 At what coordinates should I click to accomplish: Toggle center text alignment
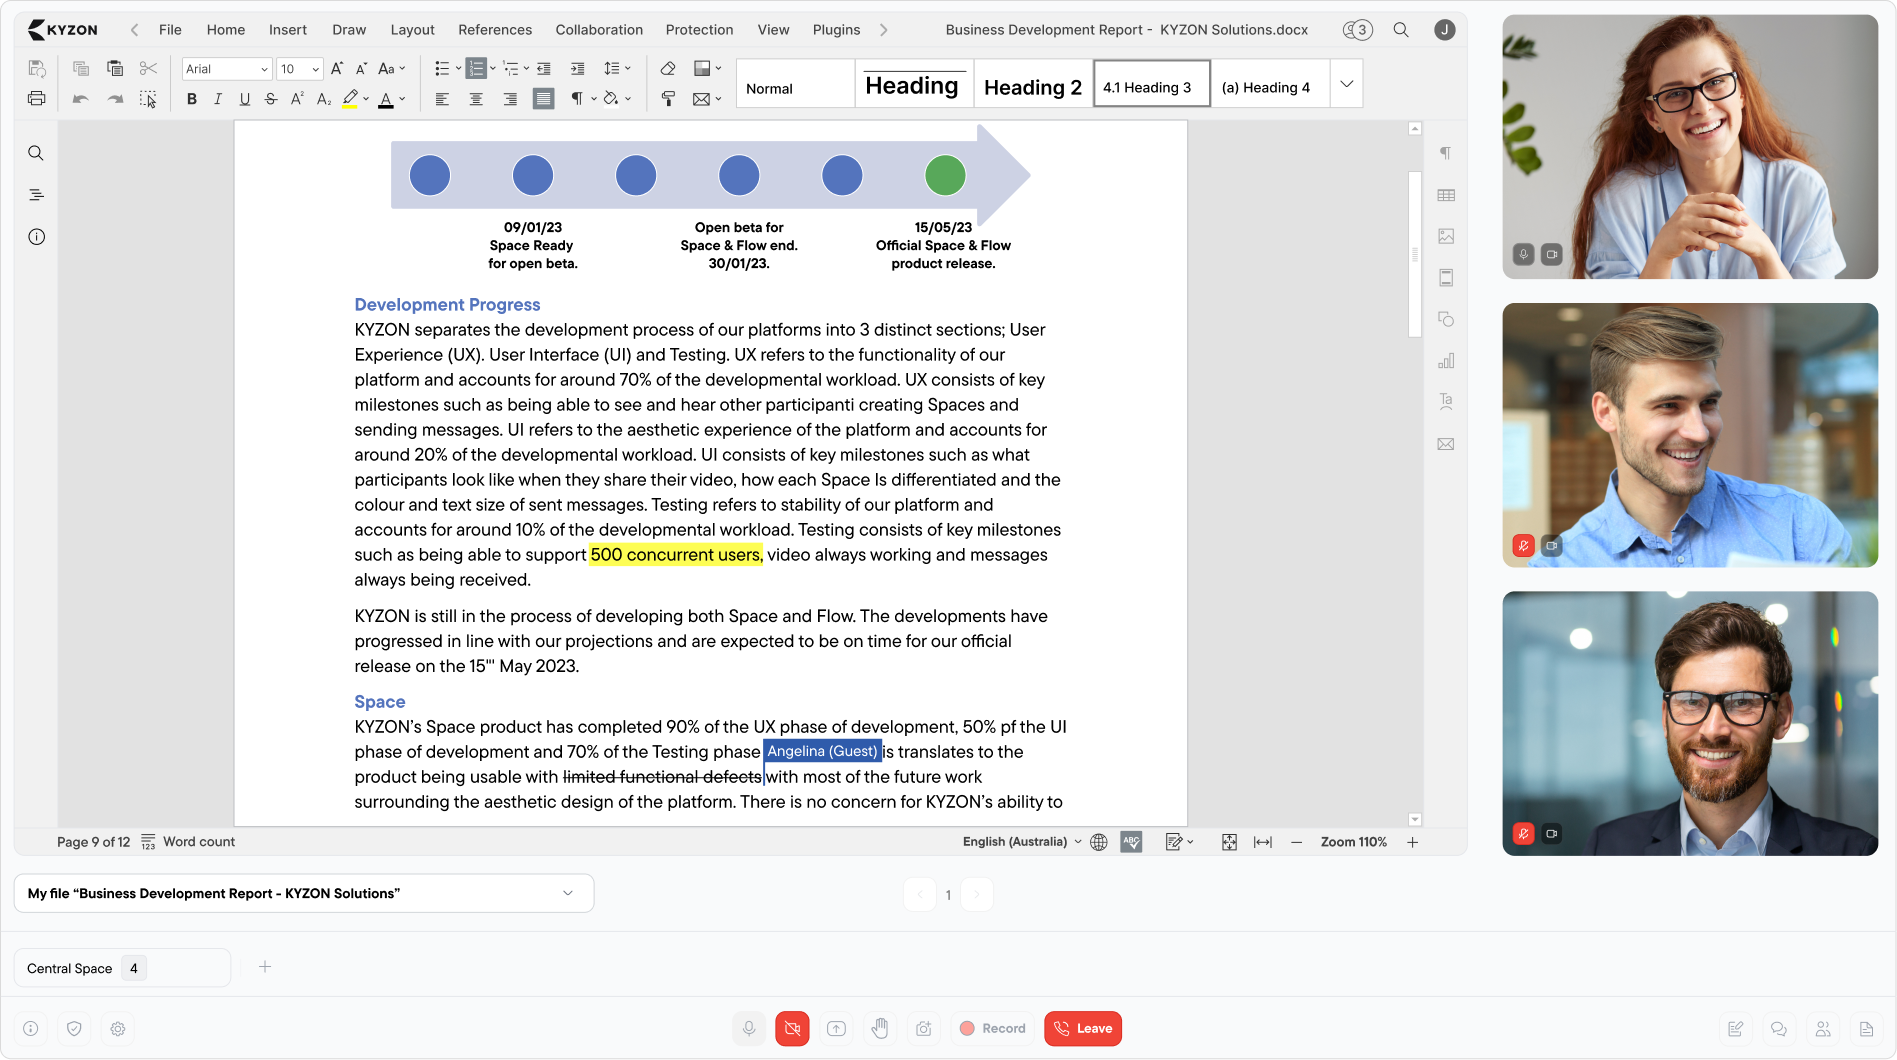pos(476,99)
